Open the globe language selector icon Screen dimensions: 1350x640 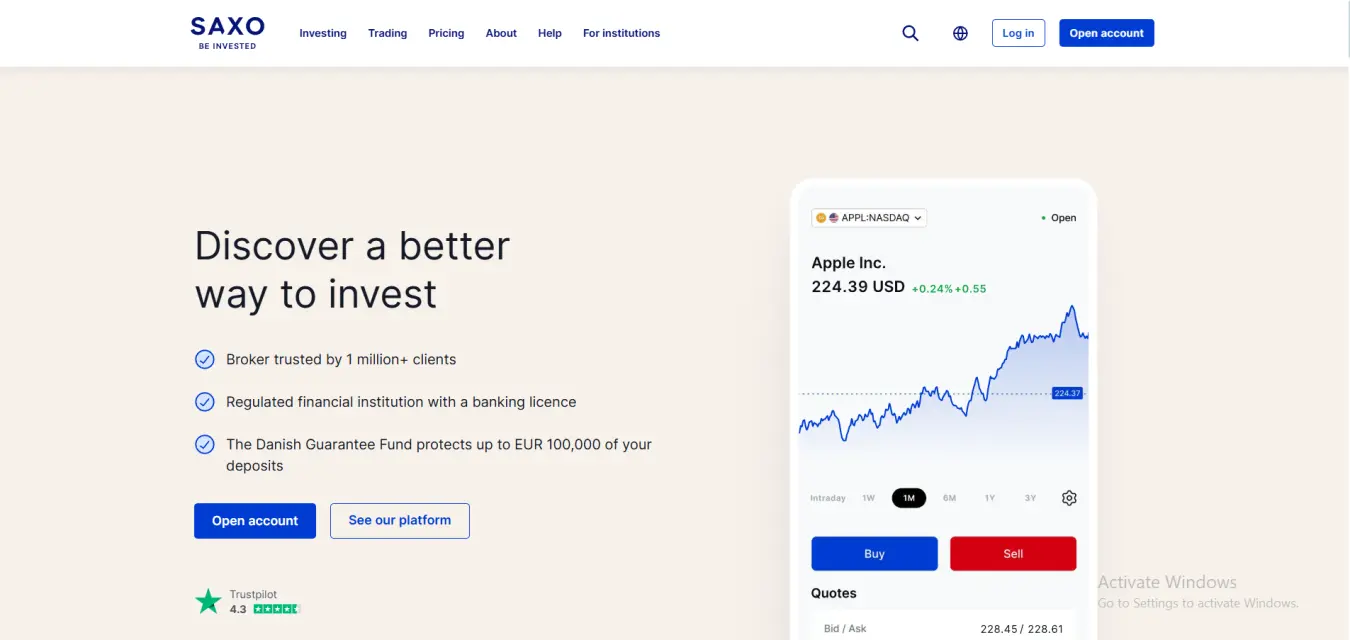[x=960, y=33]
